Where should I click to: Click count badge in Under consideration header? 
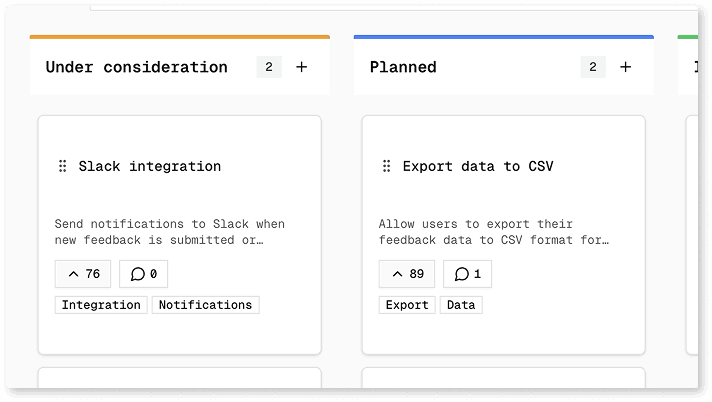point(268,67)
